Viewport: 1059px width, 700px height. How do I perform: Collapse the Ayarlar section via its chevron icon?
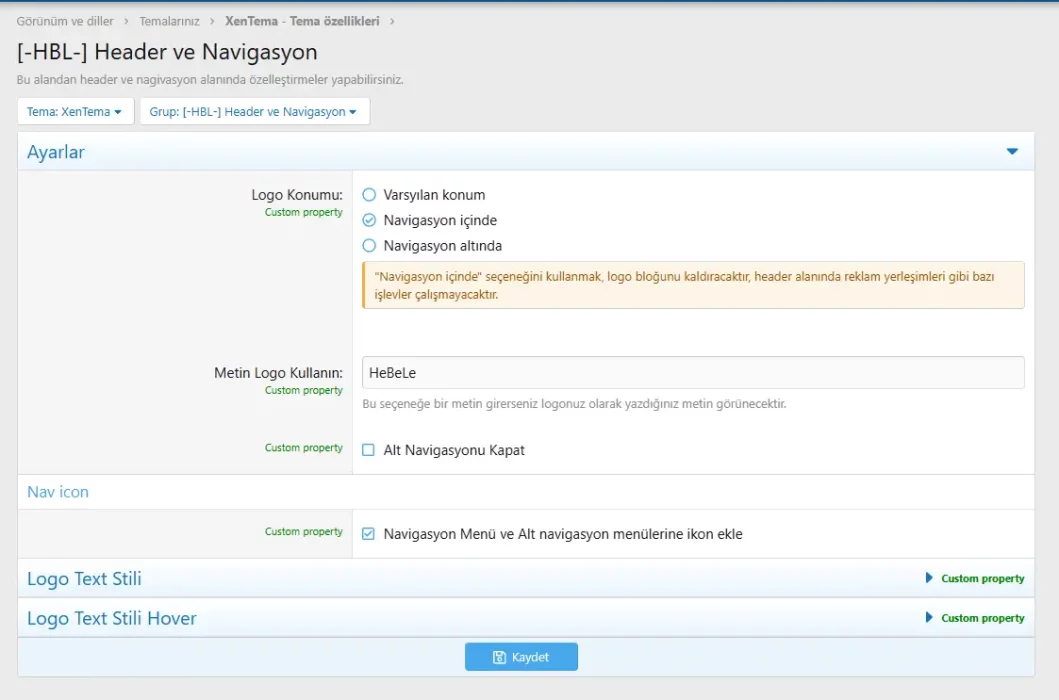tap(1012, 150)
